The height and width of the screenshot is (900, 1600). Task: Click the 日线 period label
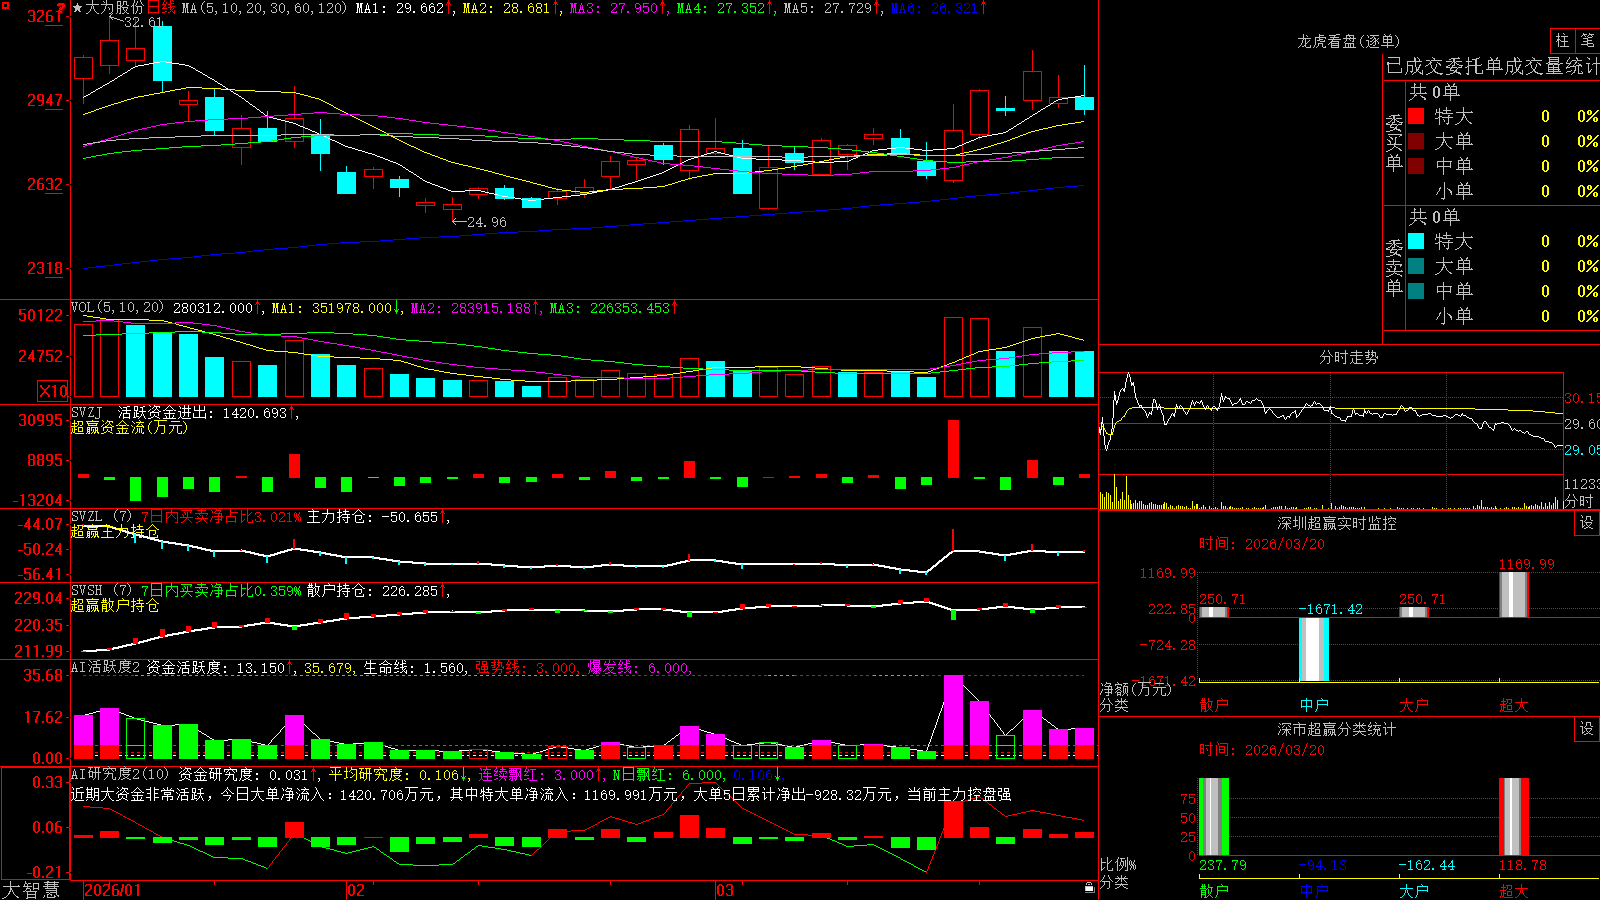coord(161,8)
